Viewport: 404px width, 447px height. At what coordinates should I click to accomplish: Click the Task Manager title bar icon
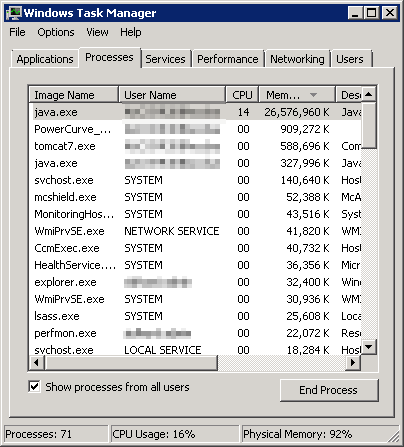tap(14, 13)
